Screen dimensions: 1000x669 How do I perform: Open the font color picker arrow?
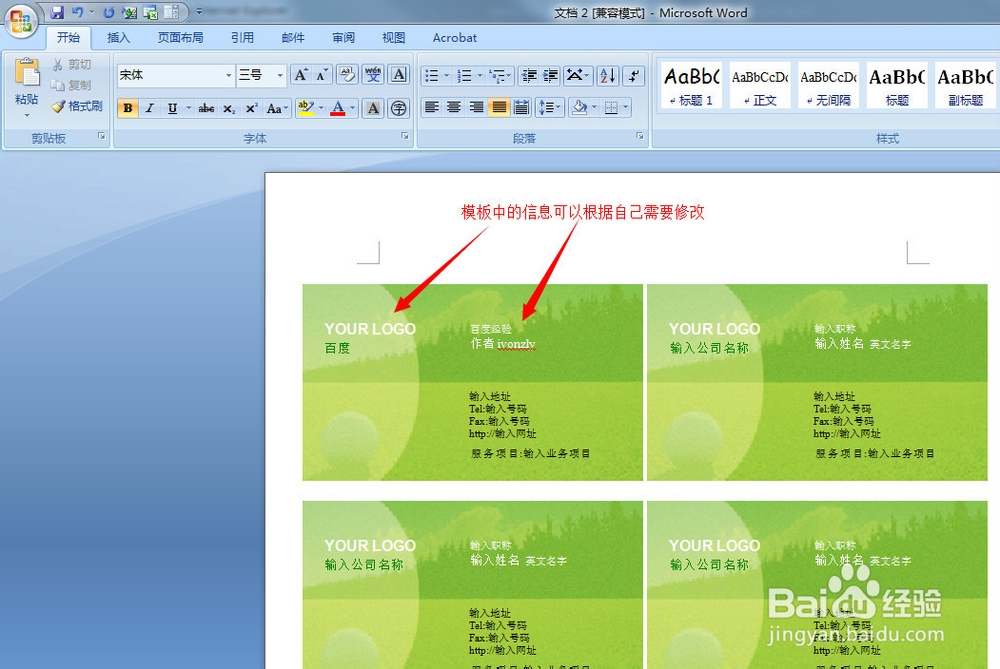[x=353, y=107]
